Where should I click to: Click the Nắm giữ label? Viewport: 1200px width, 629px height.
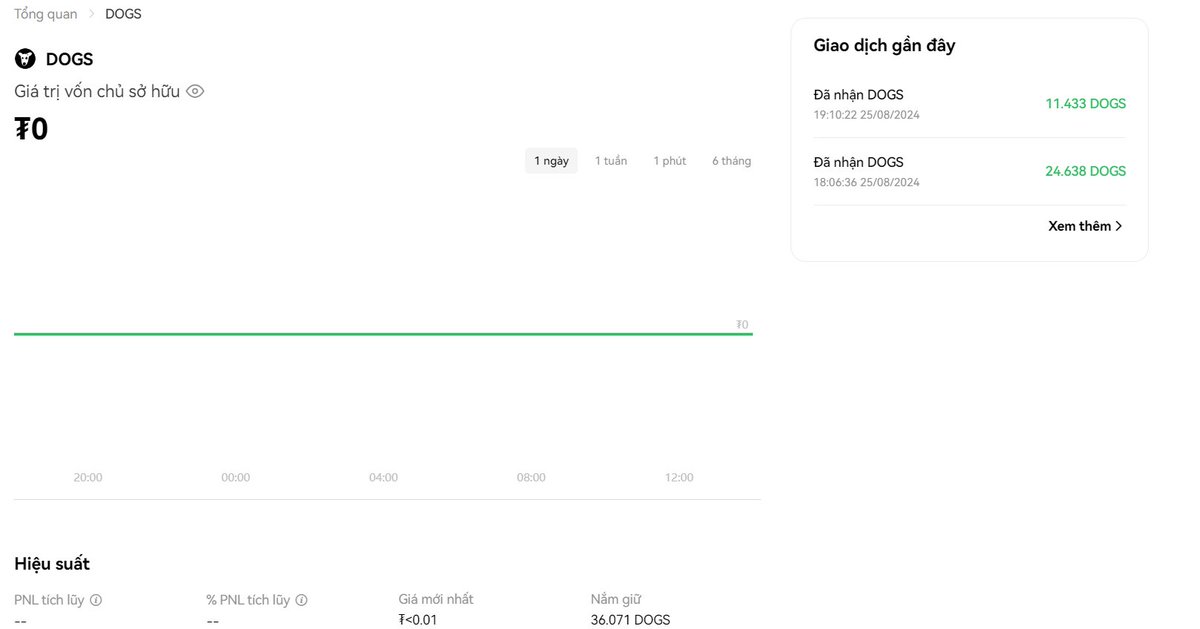click(x=616, y=599)
